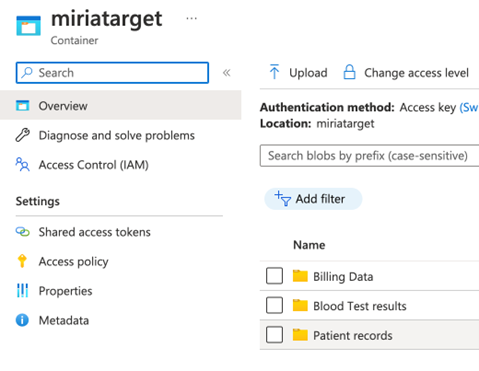The height and width of the screenshot is (371, 479).
Task: Focus the Search blobs by prefix field
Action: pyautogui.click(x=369, y=155)
